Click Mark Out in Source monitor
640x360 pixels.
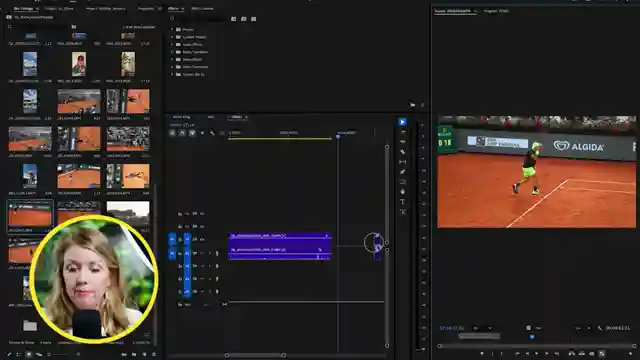[x=502, y=353]
